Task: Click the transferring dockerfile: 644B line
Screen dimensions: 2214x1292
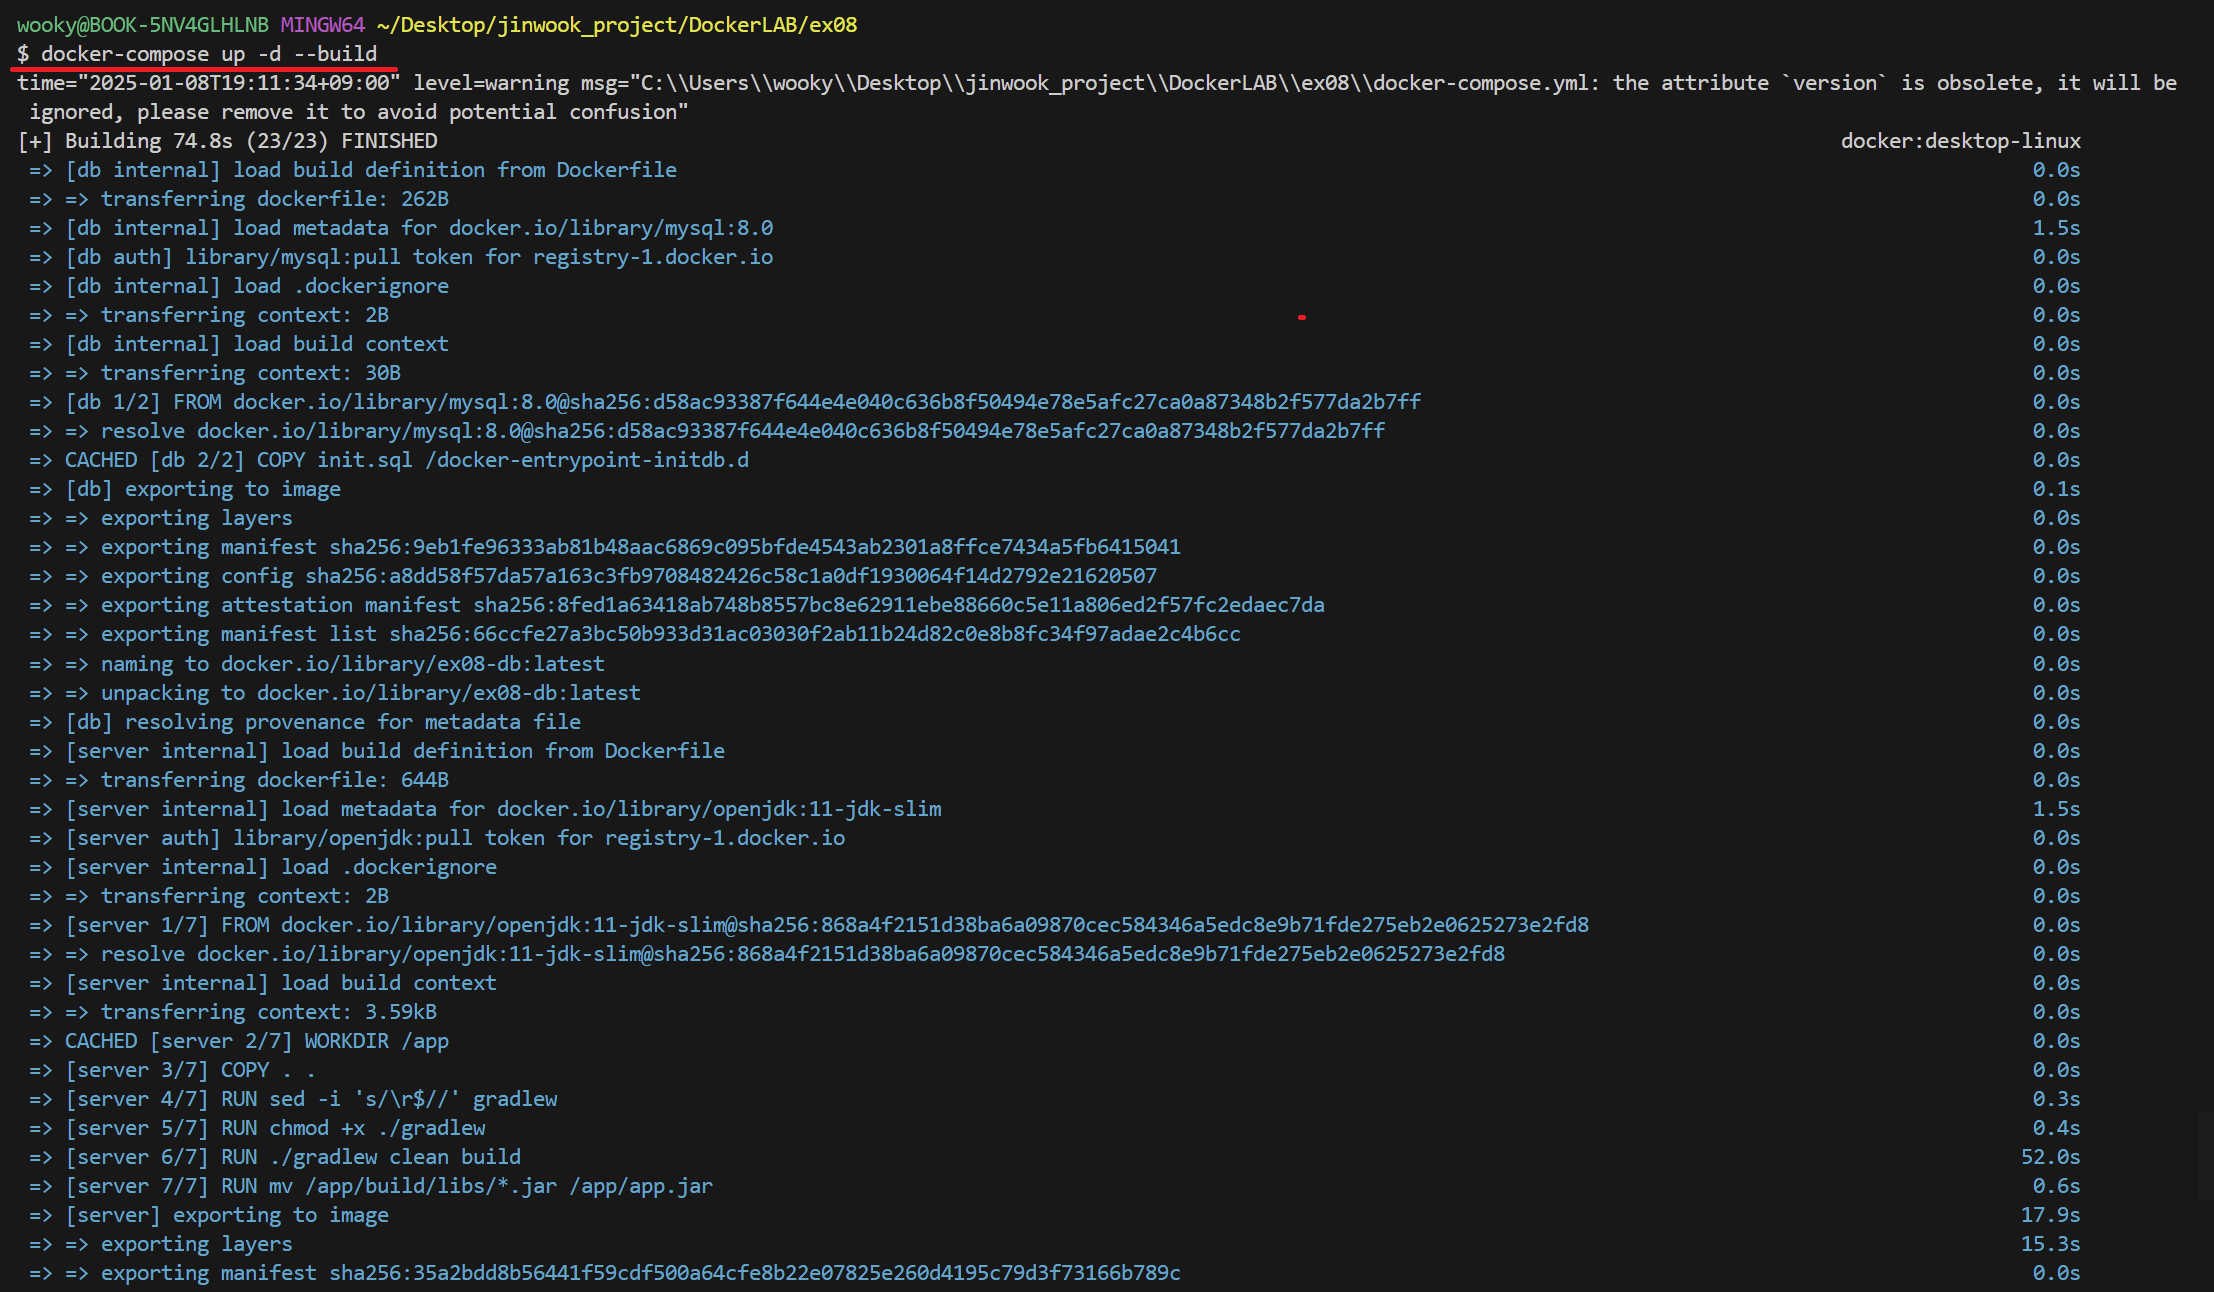Action: [x=274, y=780]
